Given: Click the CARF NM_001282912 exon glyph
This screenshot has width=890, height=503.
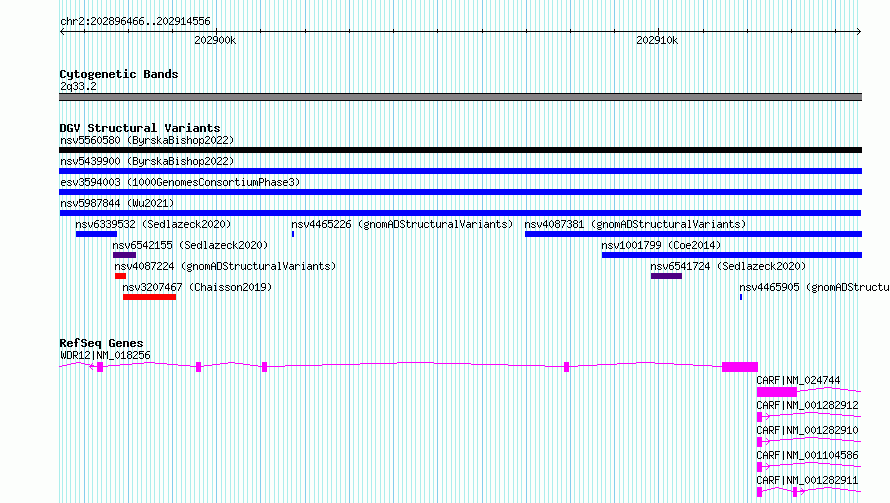Looking at the screenshot, I should coord(759,417).
